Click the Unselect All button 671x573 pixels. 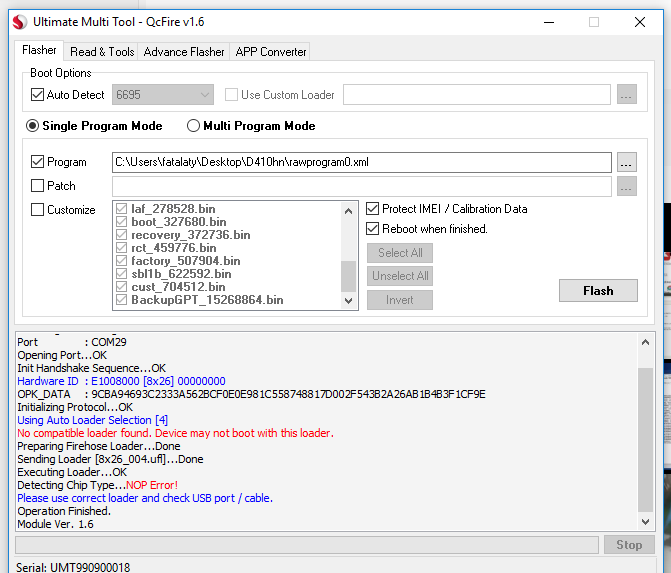[400, 276]
